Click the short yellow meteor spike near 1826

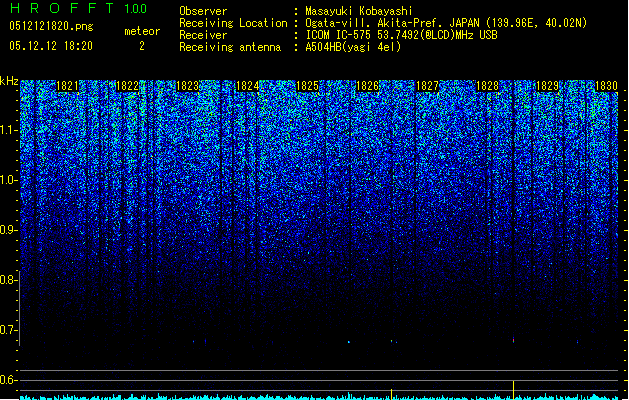click(392, 394)
